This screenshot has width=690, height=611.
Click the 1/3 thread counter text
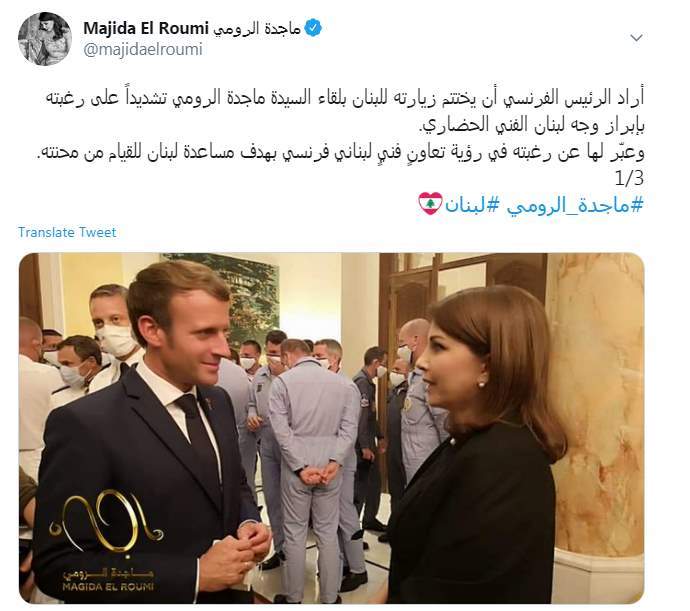point(629,178)
